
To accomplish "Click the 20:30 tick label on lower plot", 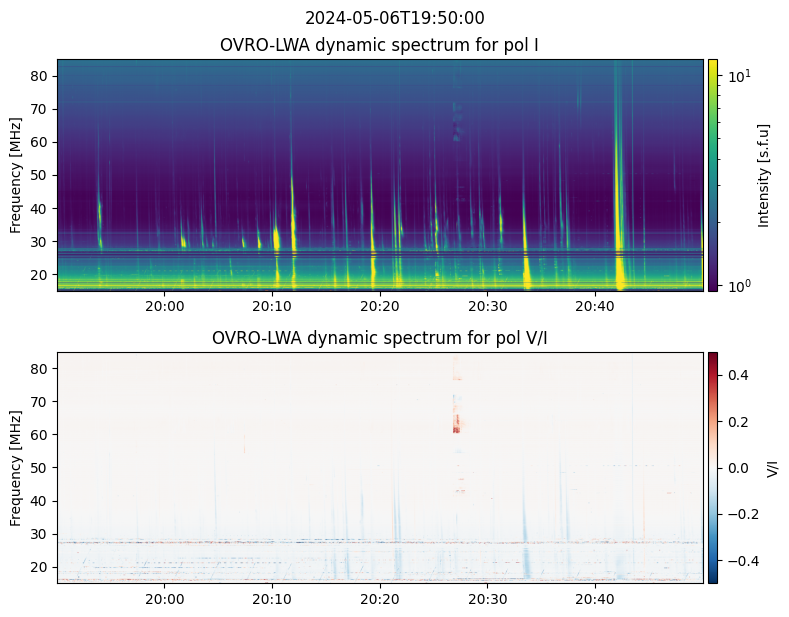I will [488, 599].
